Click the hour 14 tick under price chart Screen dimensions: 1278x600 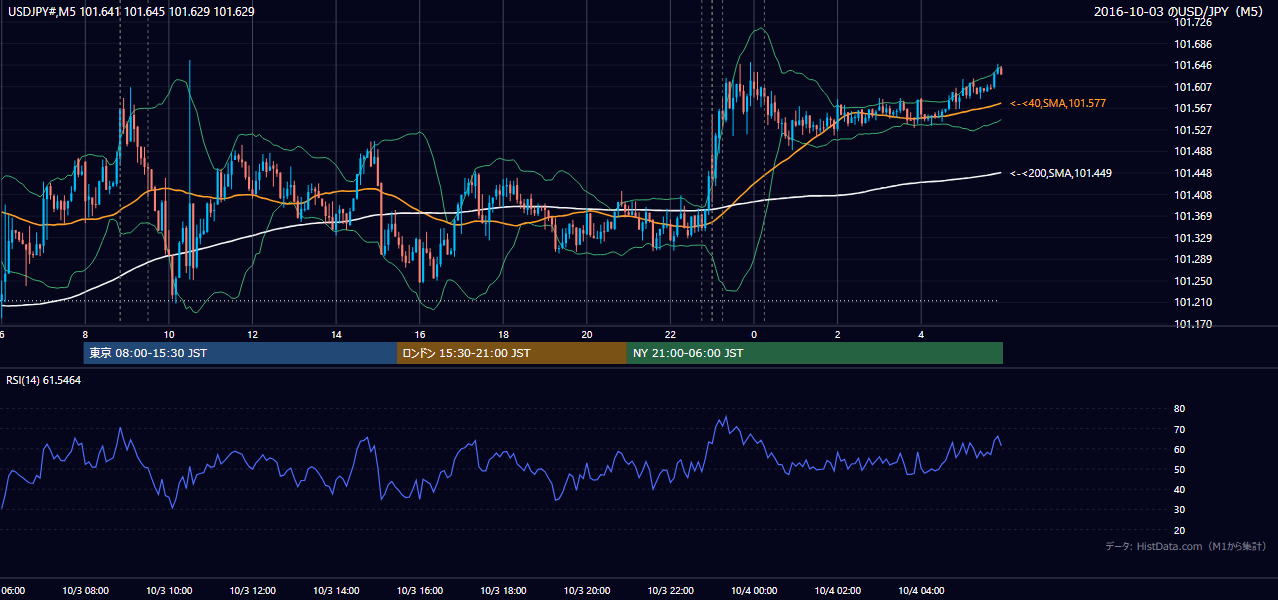pos(336,334)
